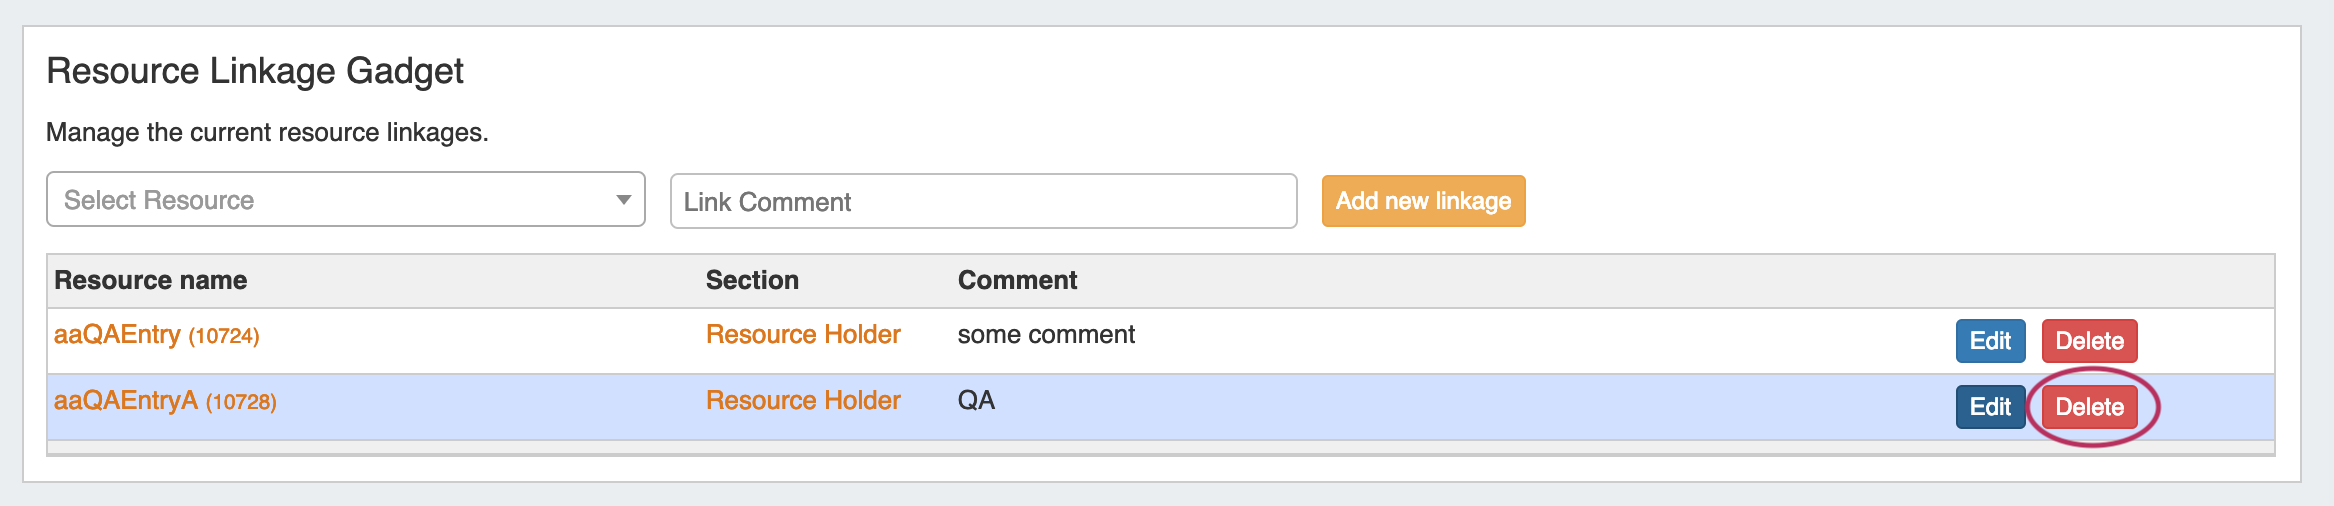Click the (10728) resource ID
Image resolution: width=2334 pixels, height=506 pixels.
[x=241, y=402]
